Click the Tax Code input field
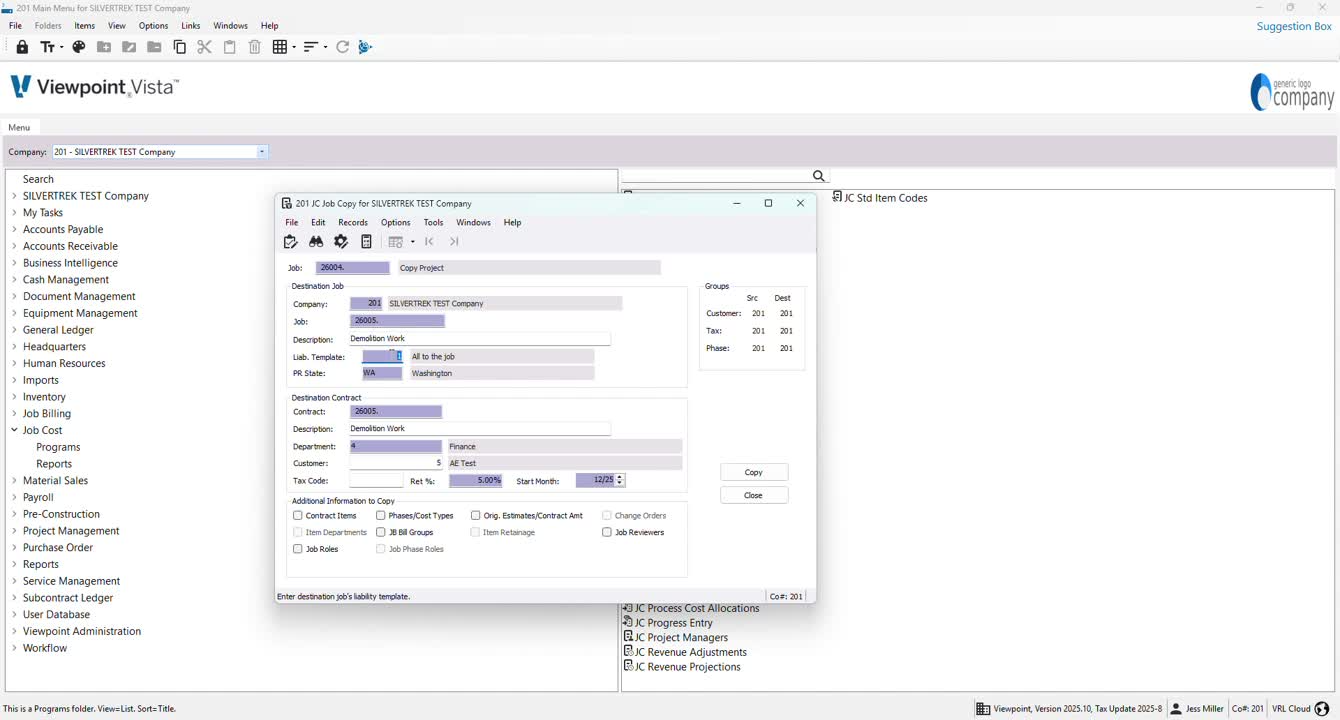 click(x=376, y=481)
